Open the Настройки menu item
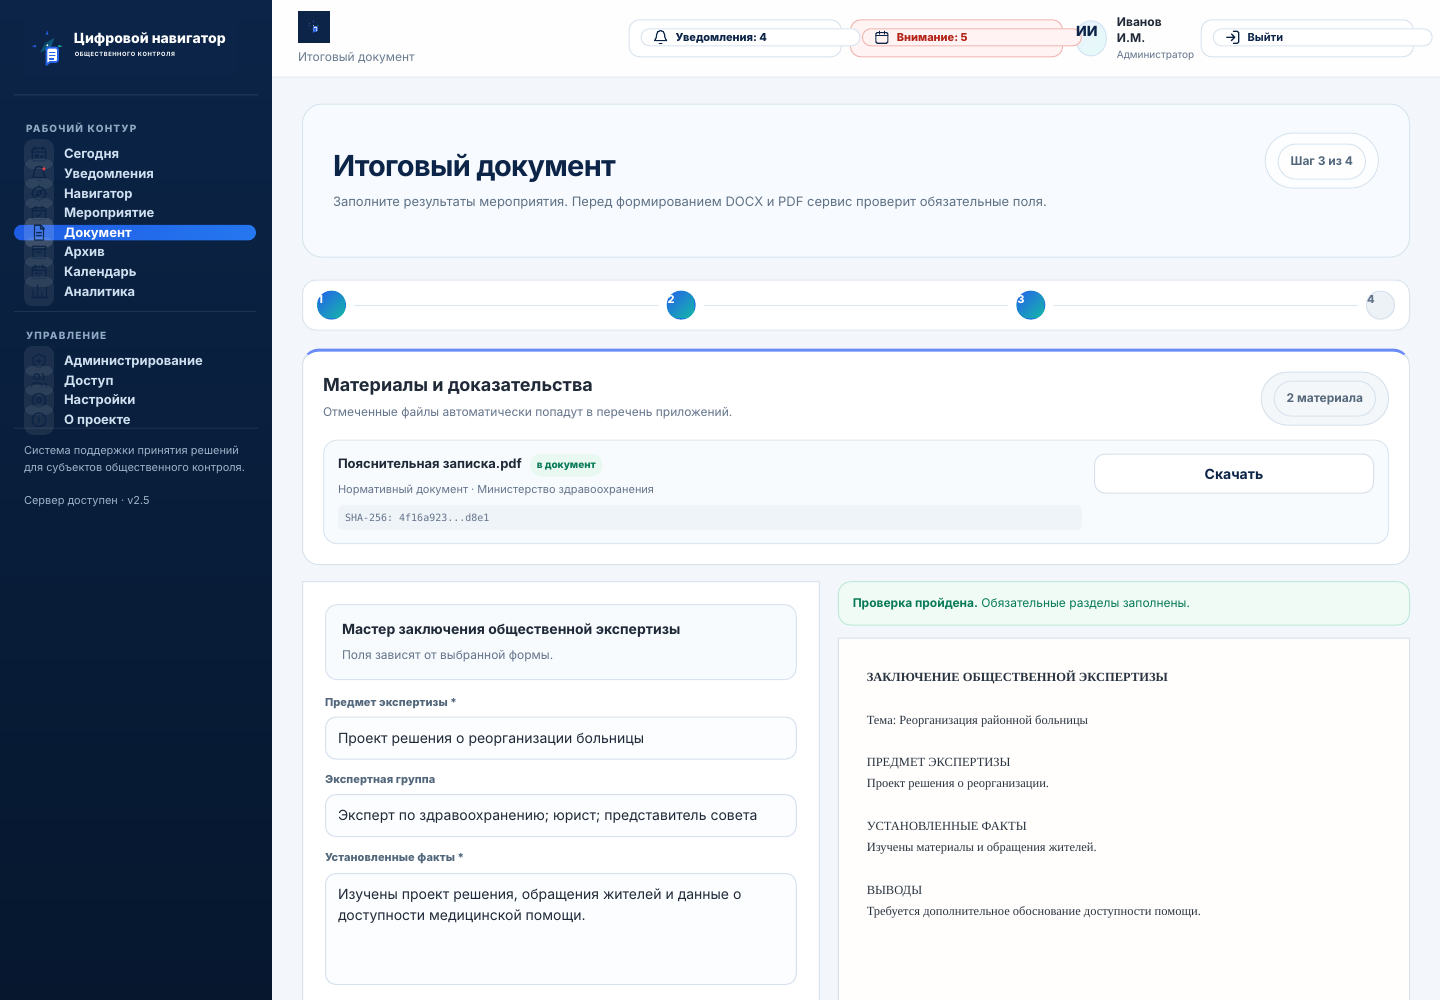This screenshot has width=1440, height=1000. (135, 400)
